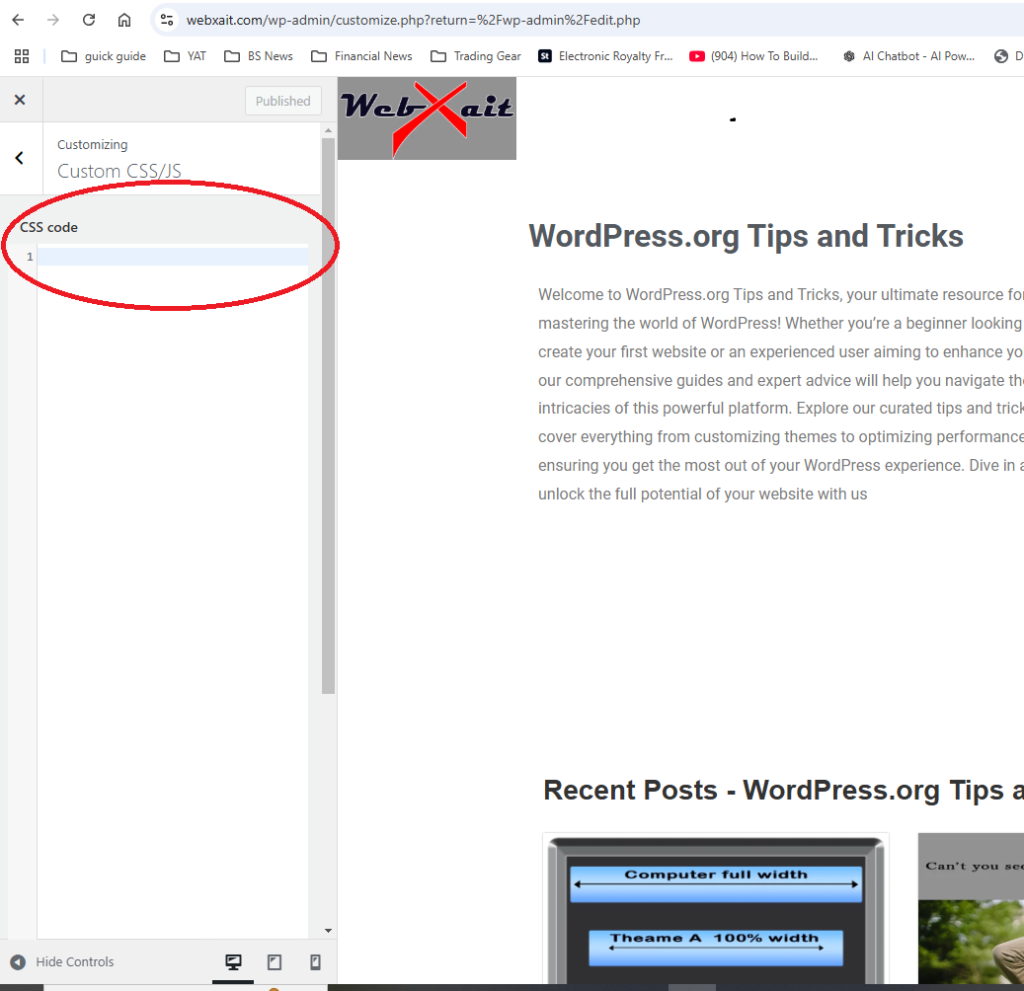Click the scroll down arrow of customizer panel

[328, 931]
